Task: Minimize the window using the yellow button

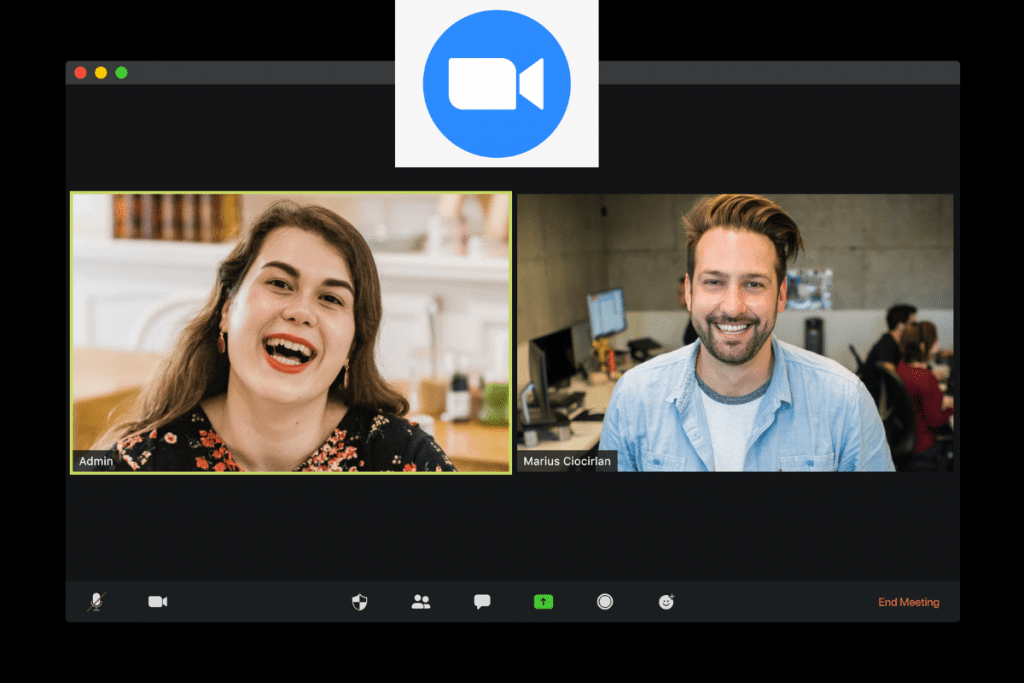Action: pyautogui.click(x=101, y=73)
